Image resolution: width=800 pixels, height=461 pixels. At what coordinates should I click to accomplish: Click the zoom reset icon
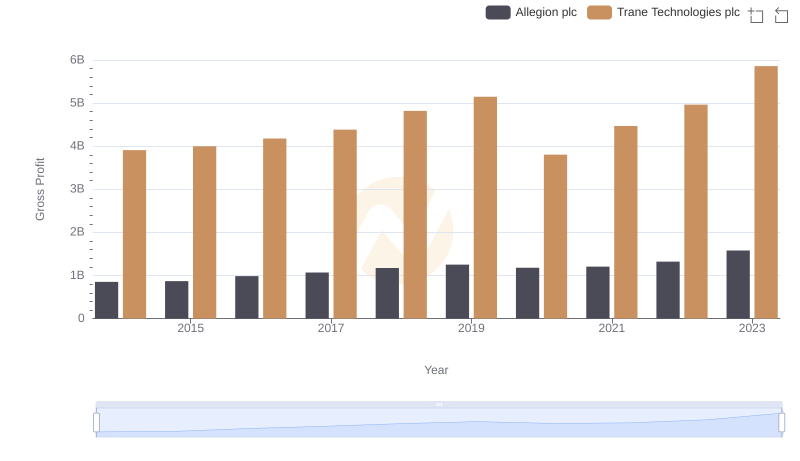[782, 14]
